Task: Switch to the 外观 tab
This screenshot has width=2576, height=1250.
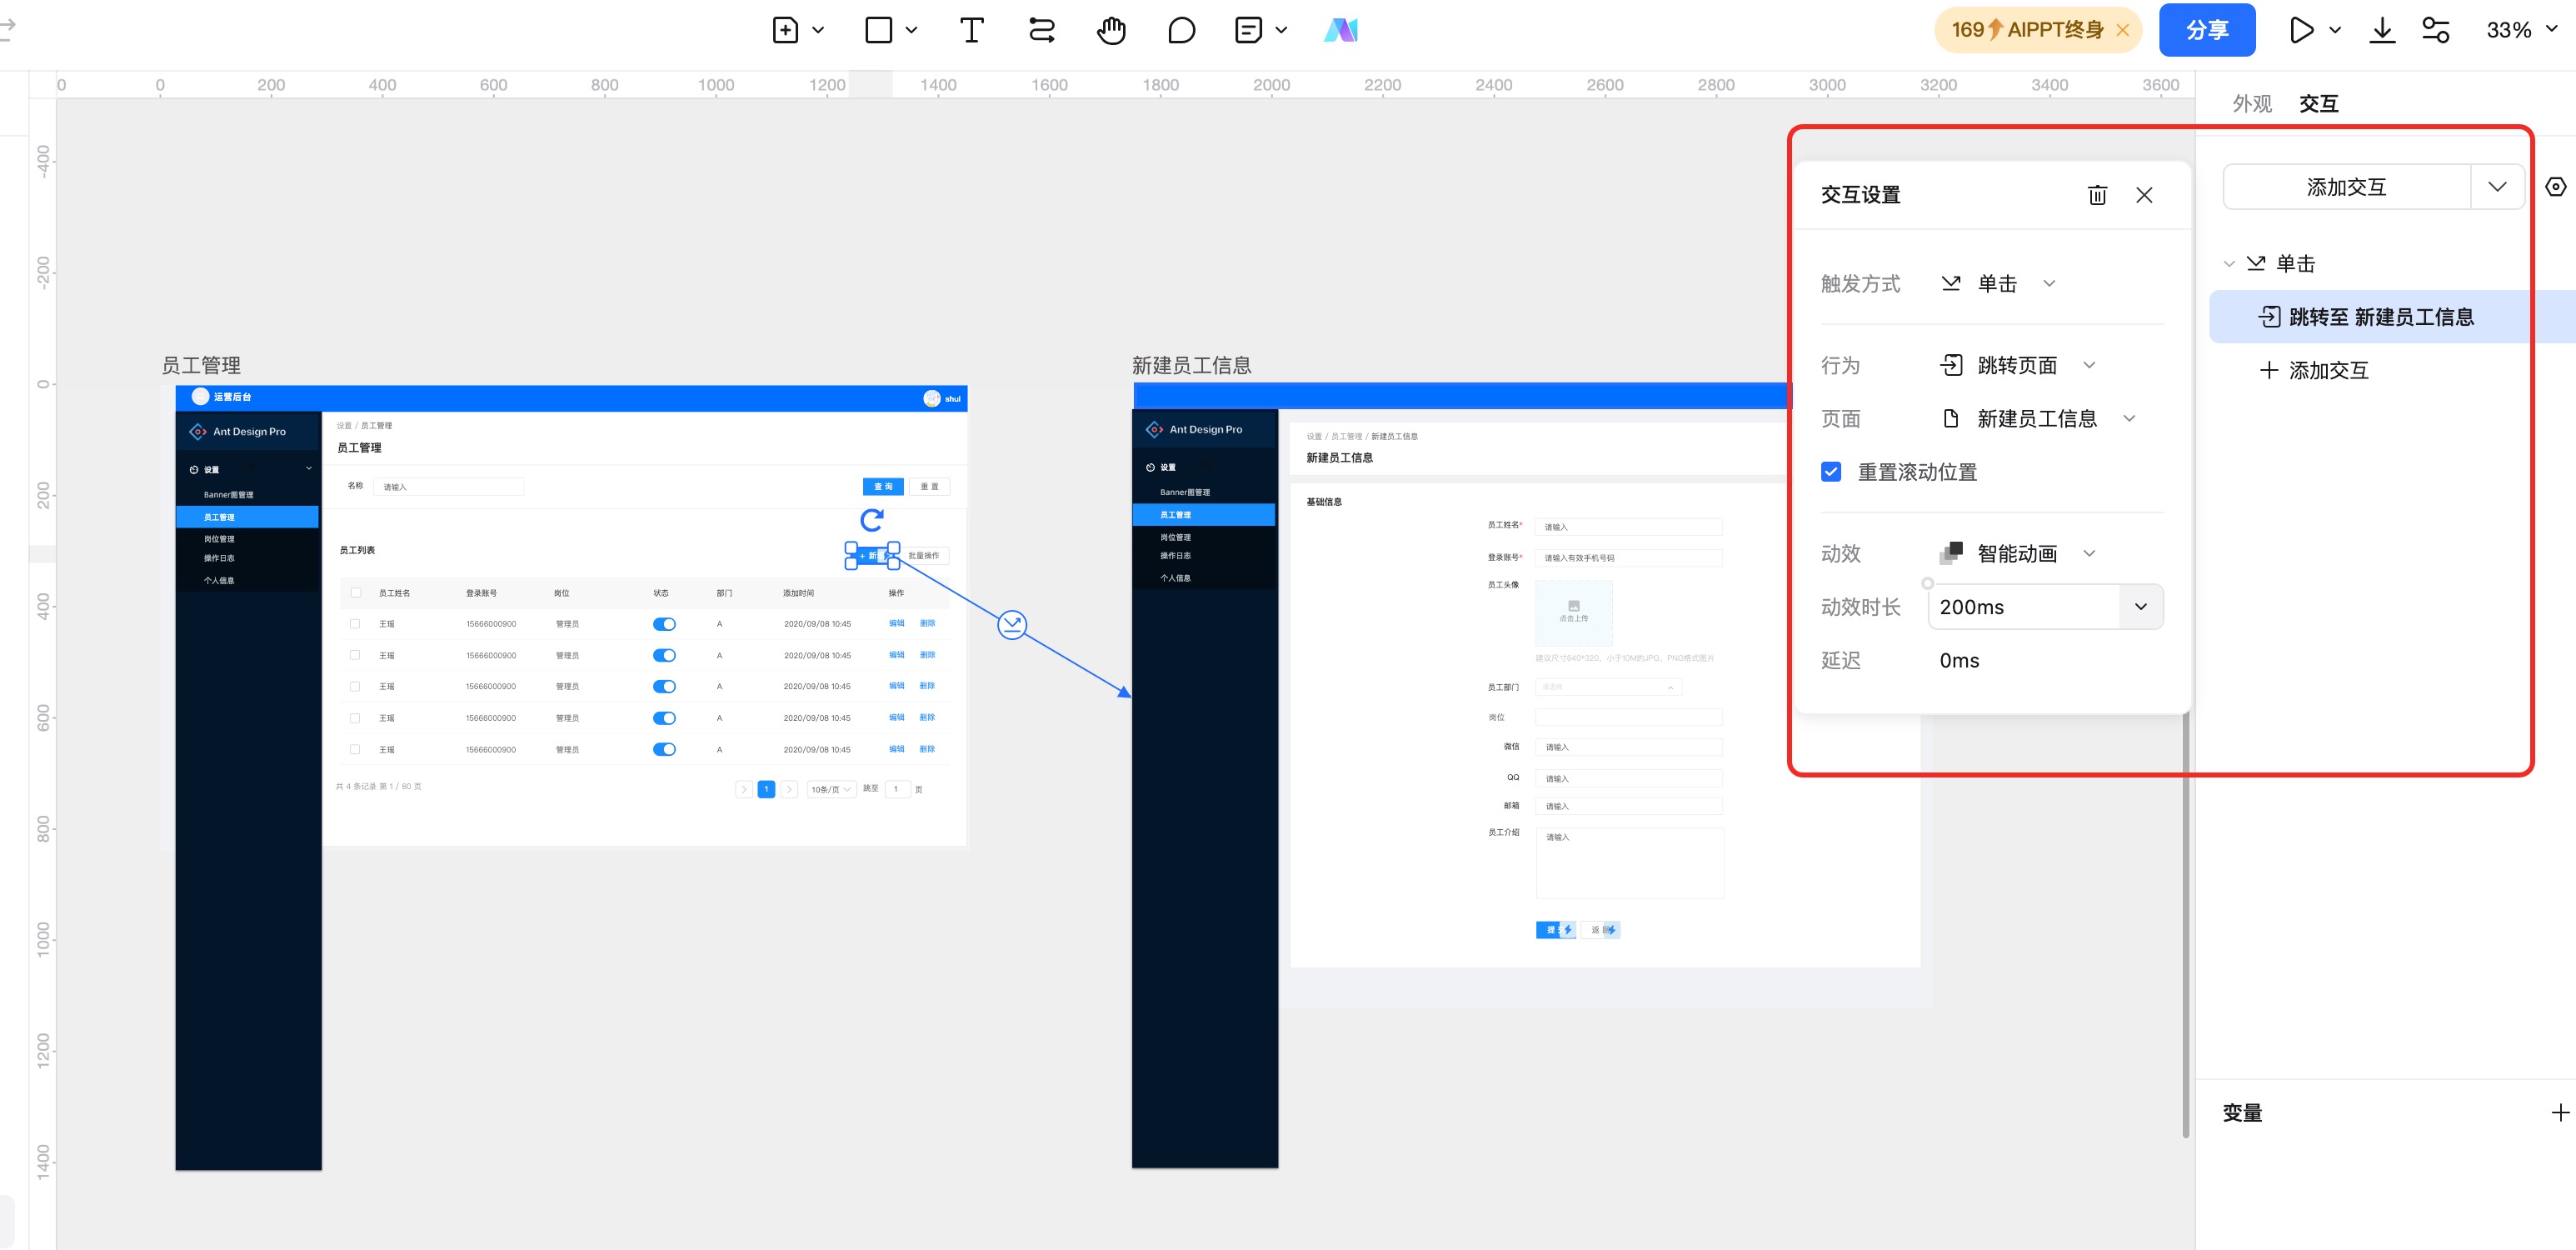Action: pyautogui.click(x=2252, y=103)
